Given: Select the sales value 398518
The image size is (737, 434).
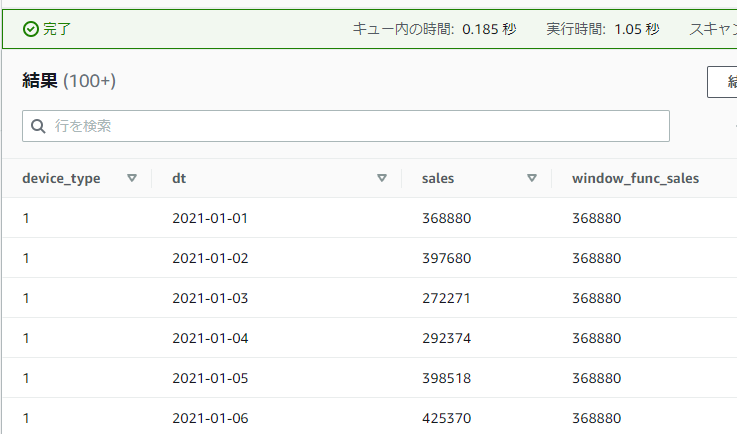Looking at the screenshot, I should pos(447,378).
